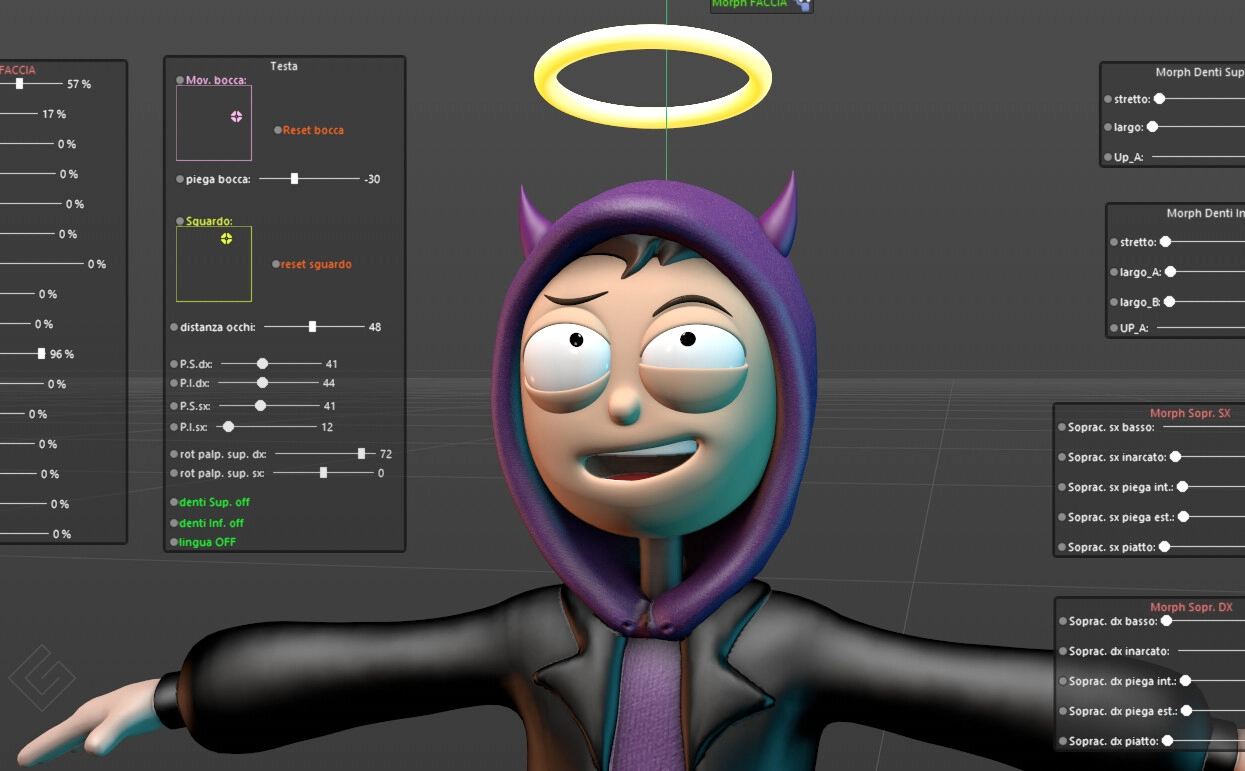Image resolution: width=1245 pixels, height=771 pixels.
Task: Click the FACCIA slider handle at 96 %
Action: point(41,354)
